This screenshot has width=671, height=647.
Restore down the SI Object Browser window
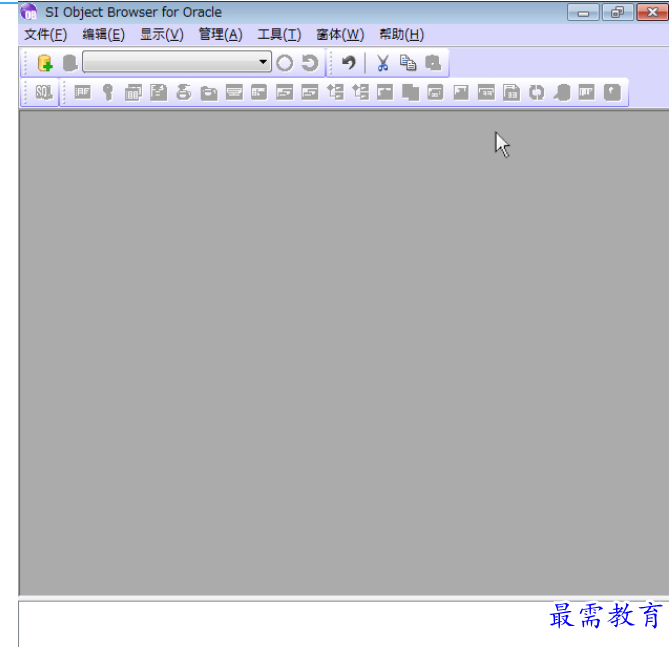[618, 12]
